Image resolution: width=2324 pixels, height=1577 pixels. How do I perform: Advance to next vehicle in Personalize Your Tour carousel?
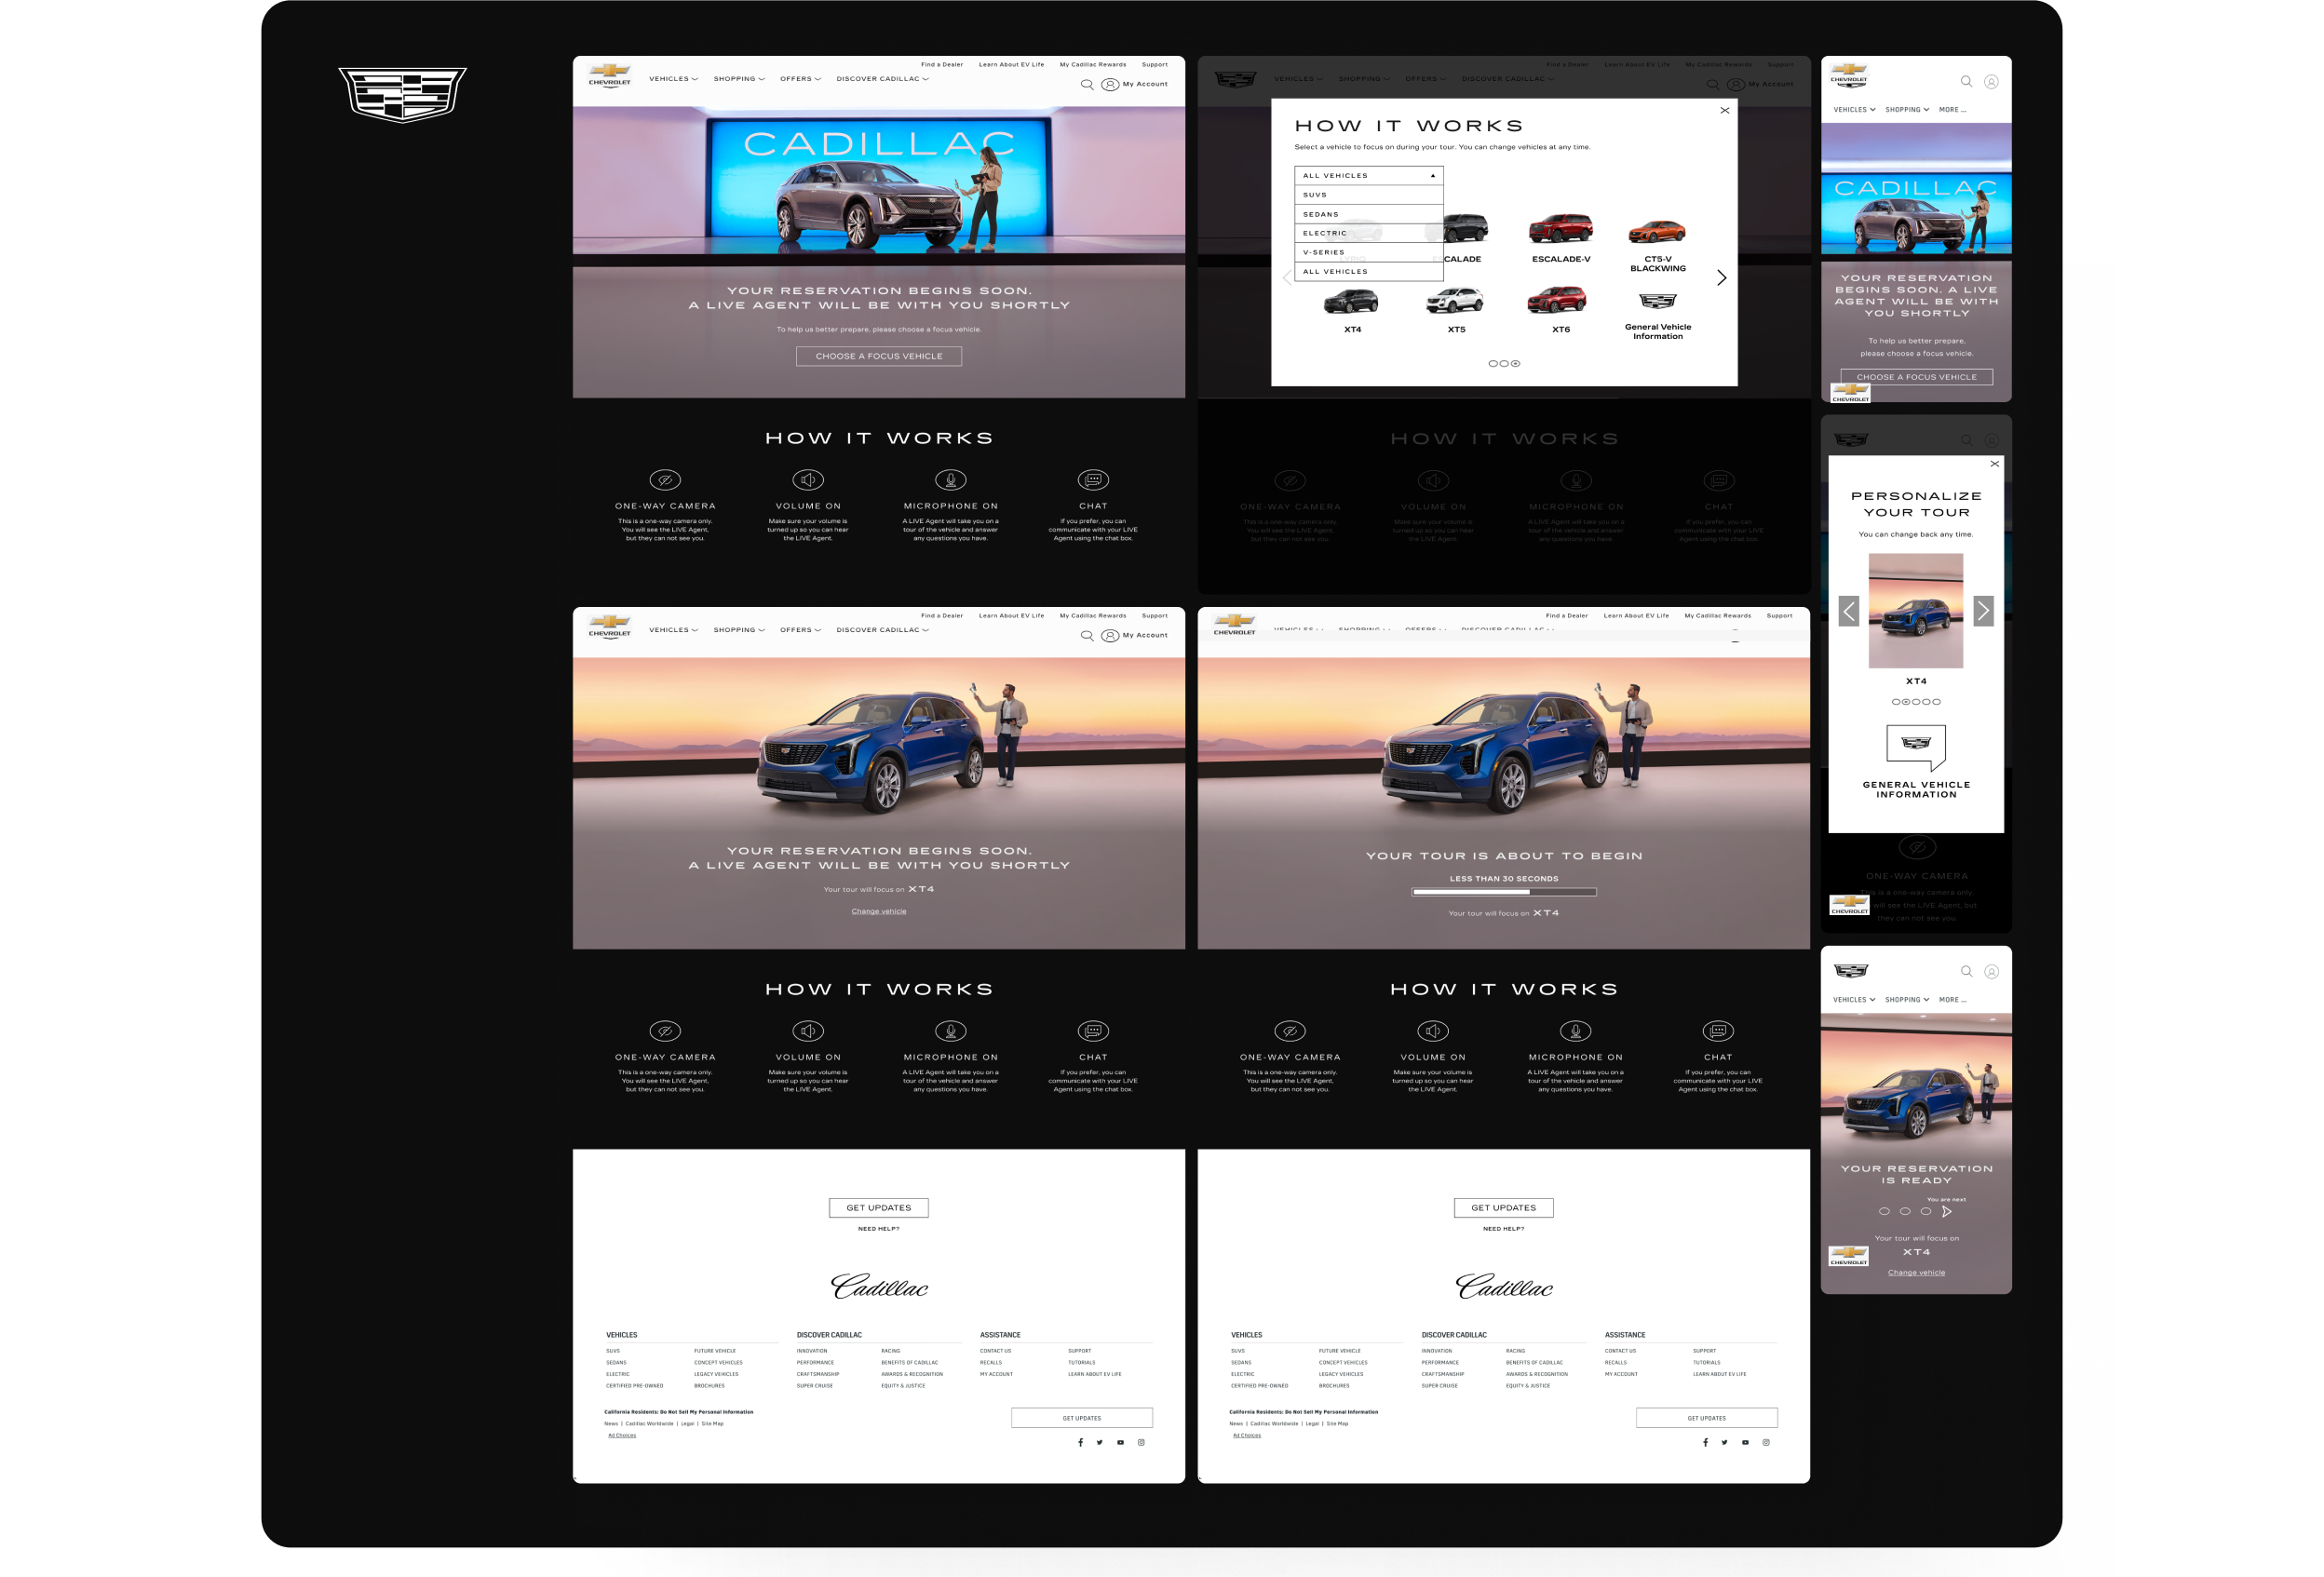[x=1983, y=611]
